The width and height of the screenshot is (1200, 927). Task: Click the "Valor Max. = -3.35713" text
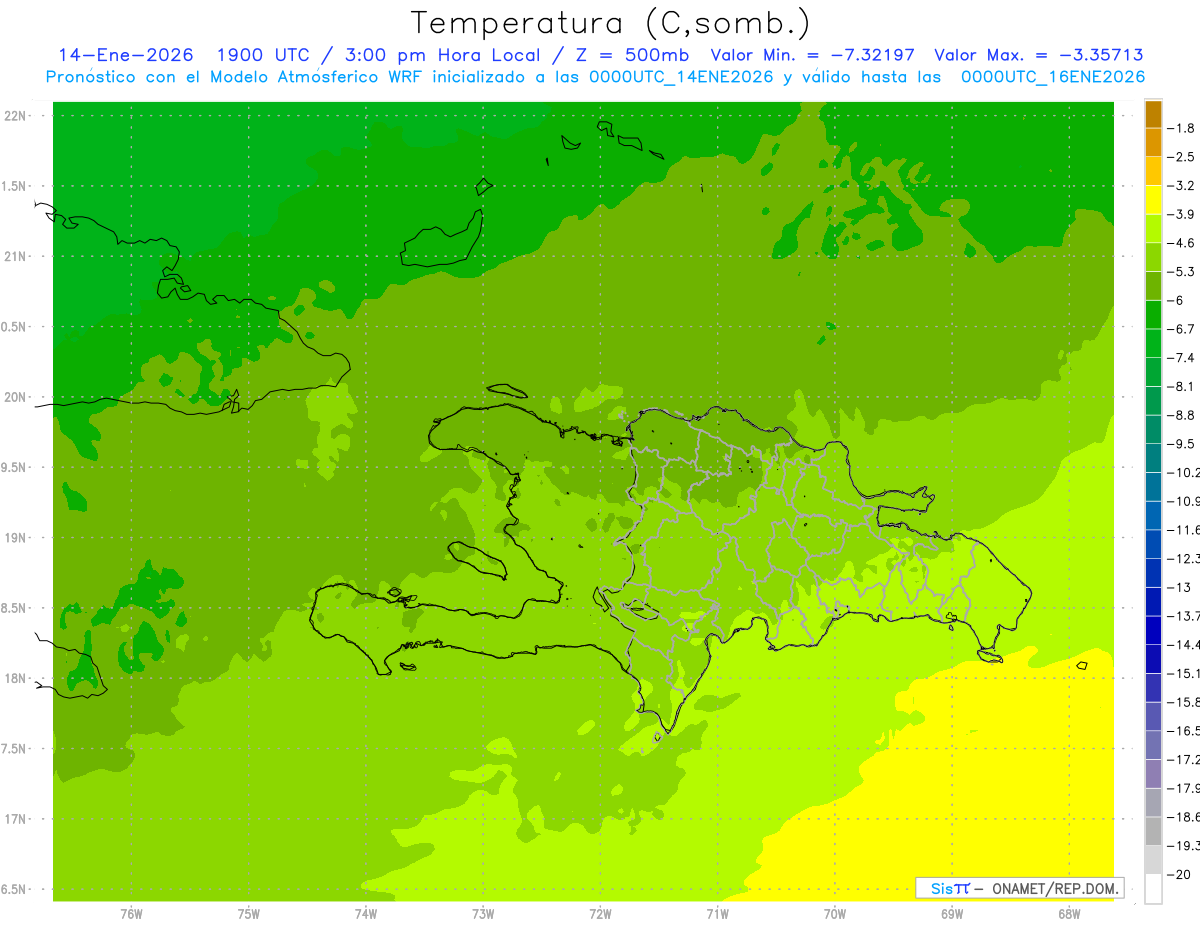pos(1038,56)
